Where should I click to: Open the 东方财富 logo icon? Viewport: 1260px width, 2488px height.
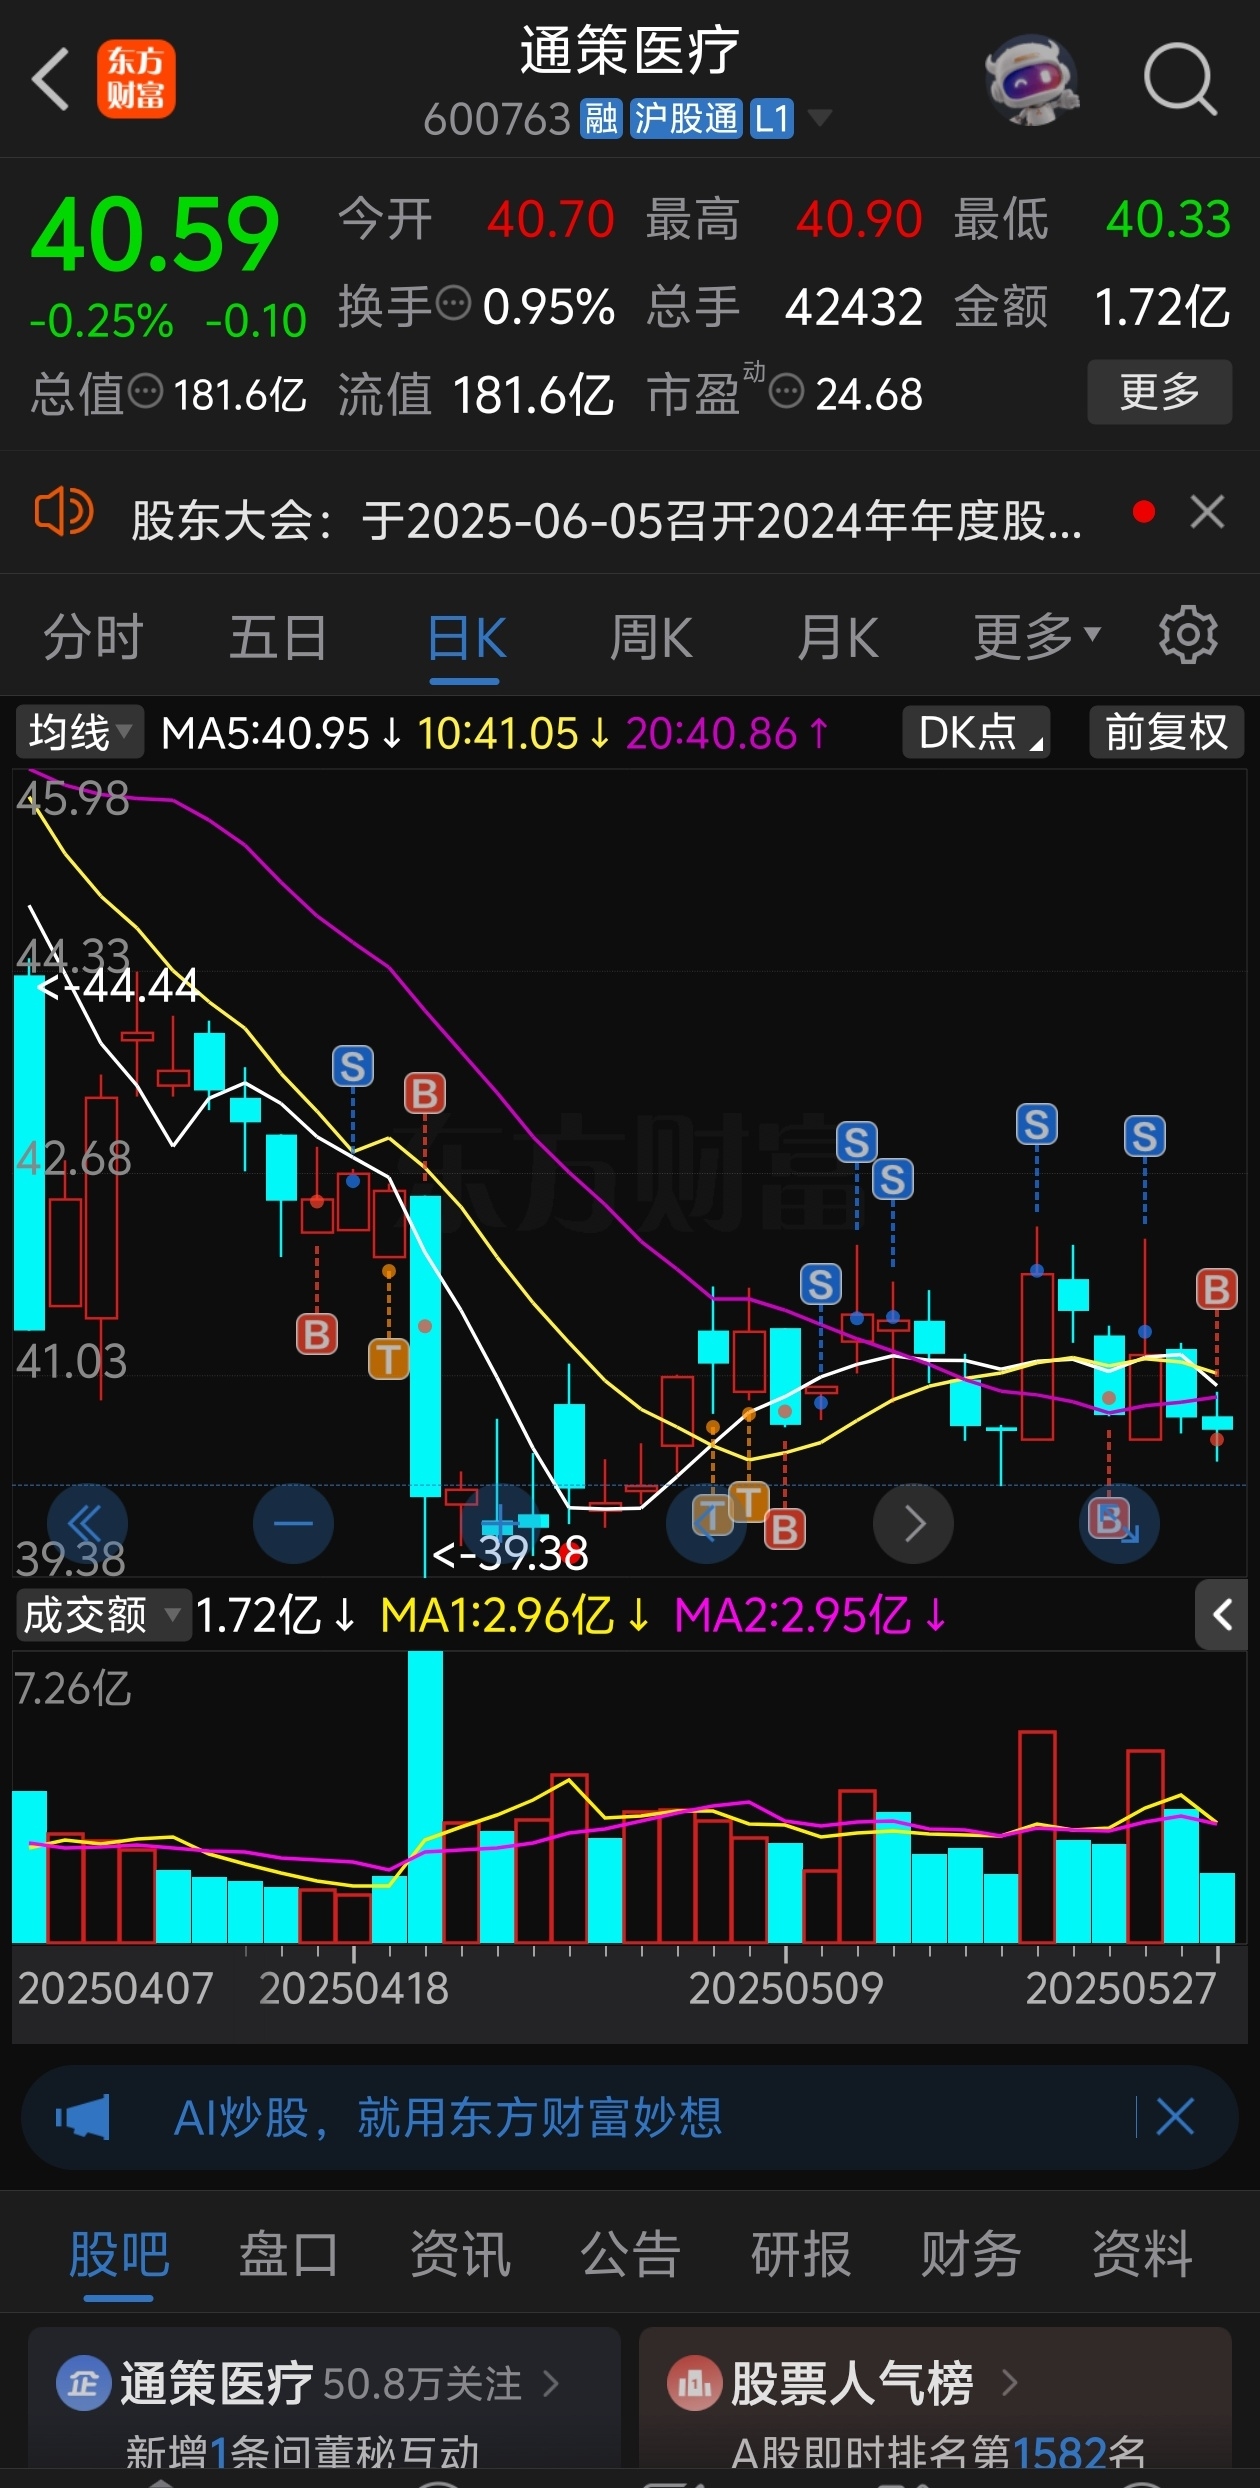(x=136, y=79)
